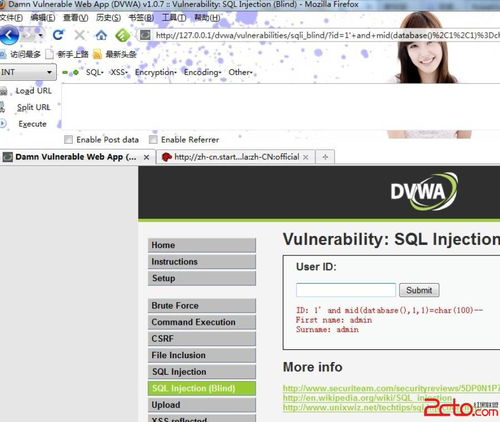Click the HackBar URL text area

click(x=281, y=107)
